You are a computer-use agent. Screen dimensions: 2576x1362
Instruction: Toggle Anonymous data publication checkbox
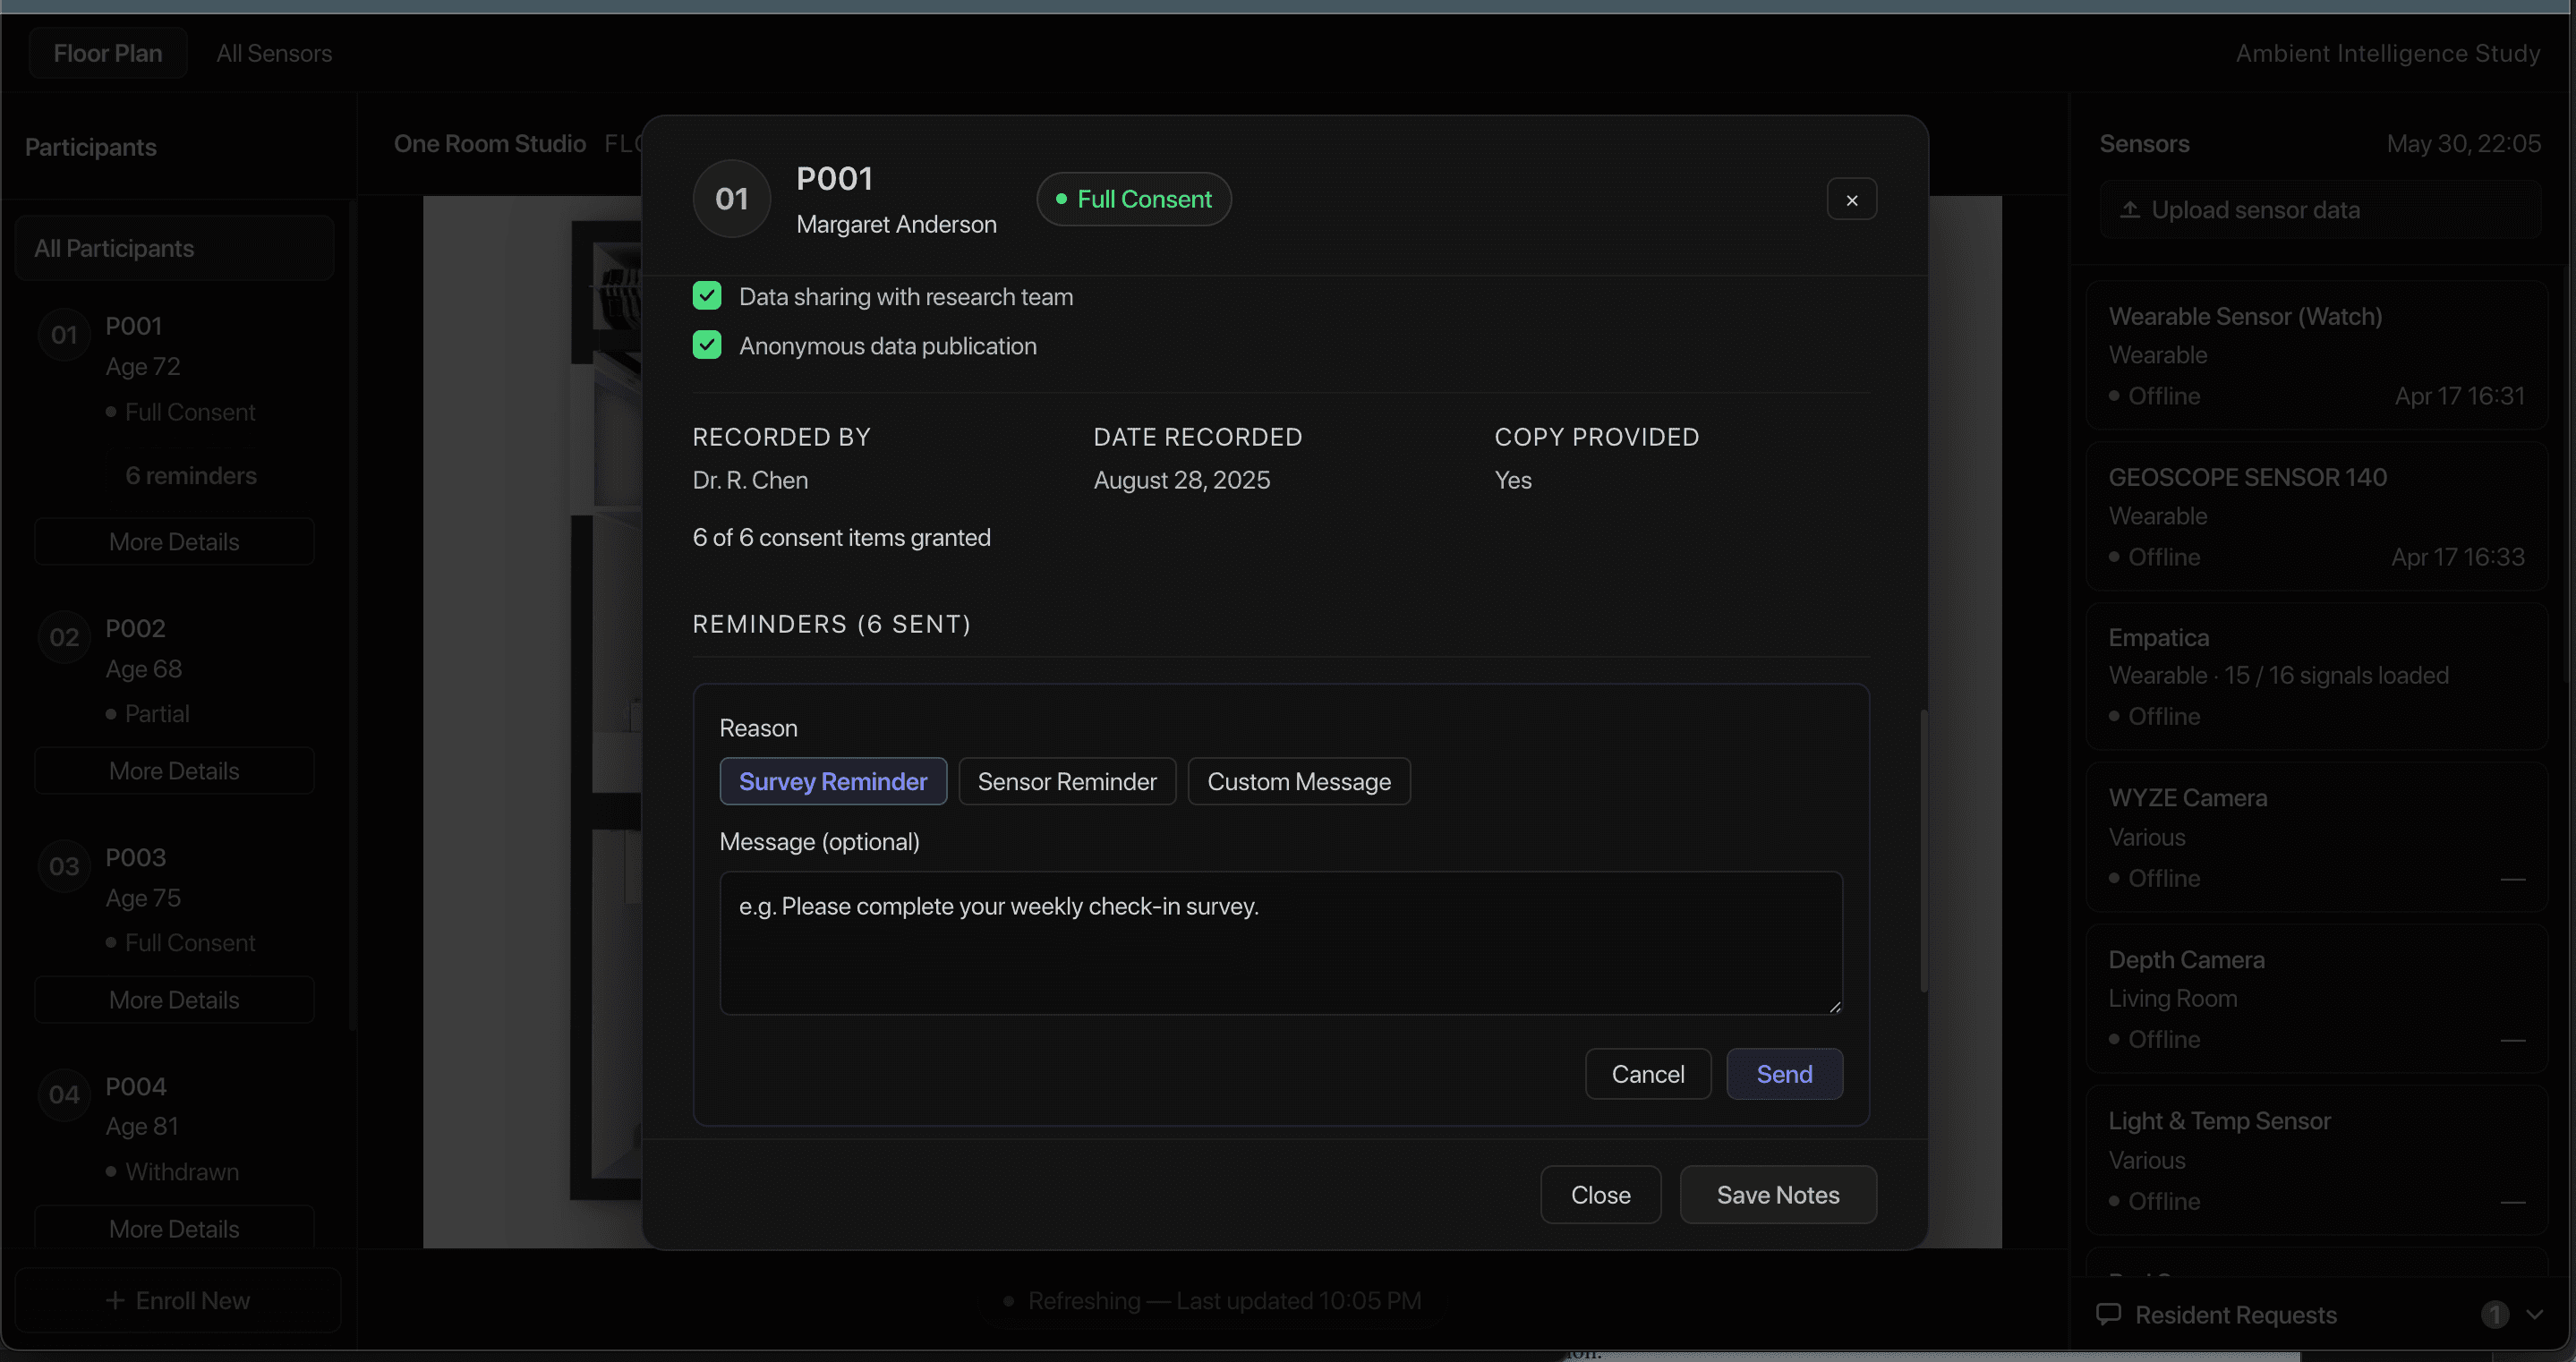tap(707, 345)
